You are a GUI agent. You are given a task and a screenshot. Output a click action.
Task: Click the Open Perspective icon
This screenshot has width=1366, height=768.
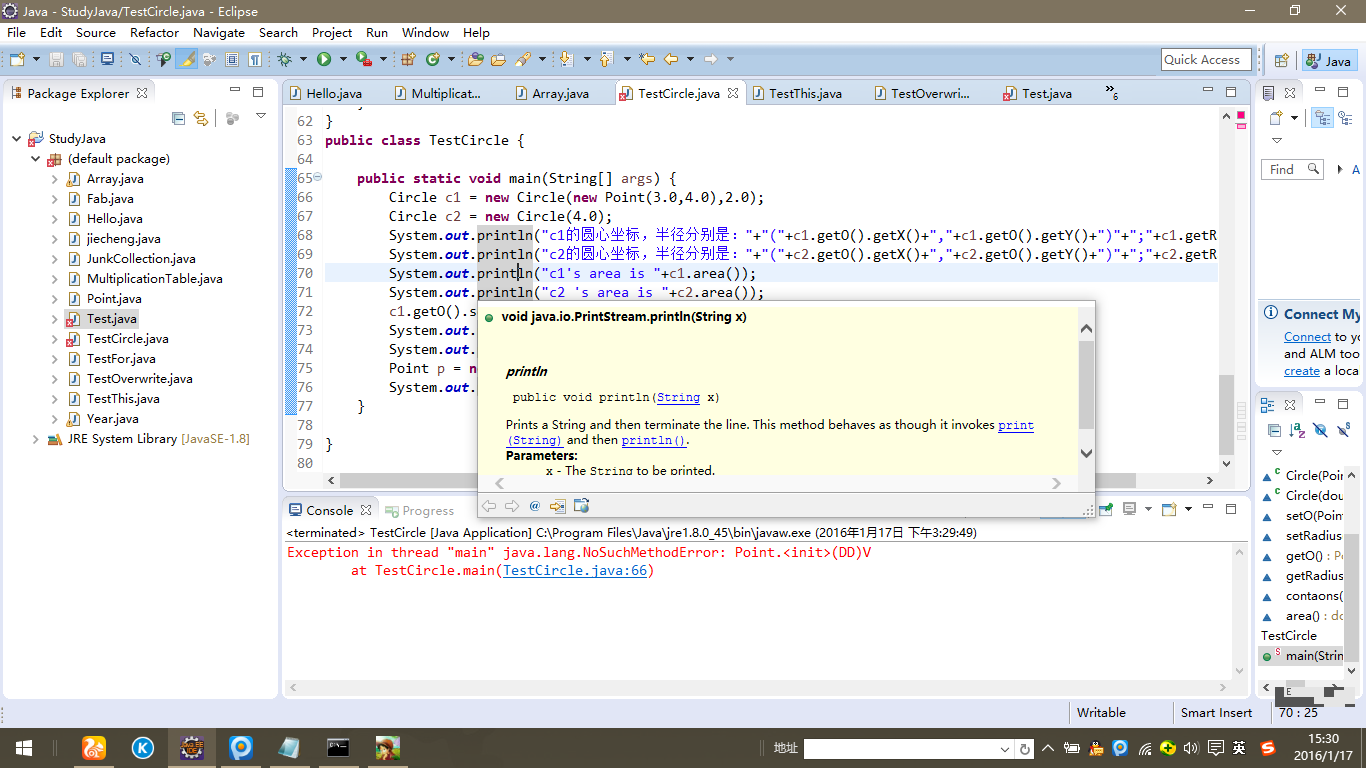(1281, 61)
